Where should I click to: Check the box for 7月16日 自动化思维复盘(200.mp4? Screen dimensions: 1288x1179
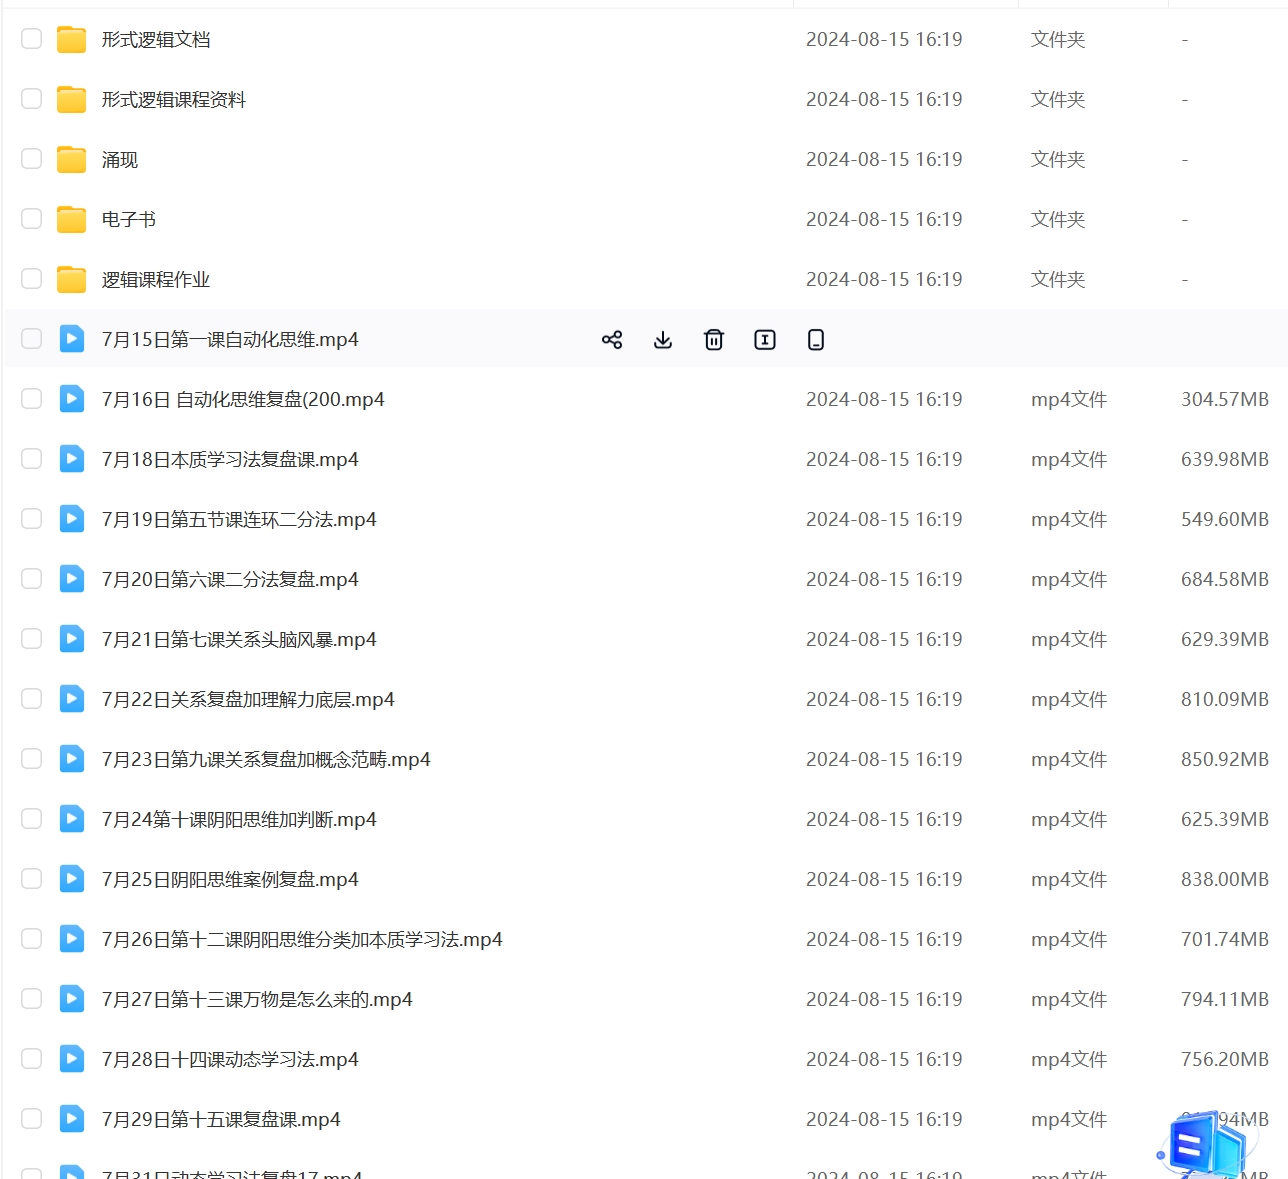tap(32, 399)
